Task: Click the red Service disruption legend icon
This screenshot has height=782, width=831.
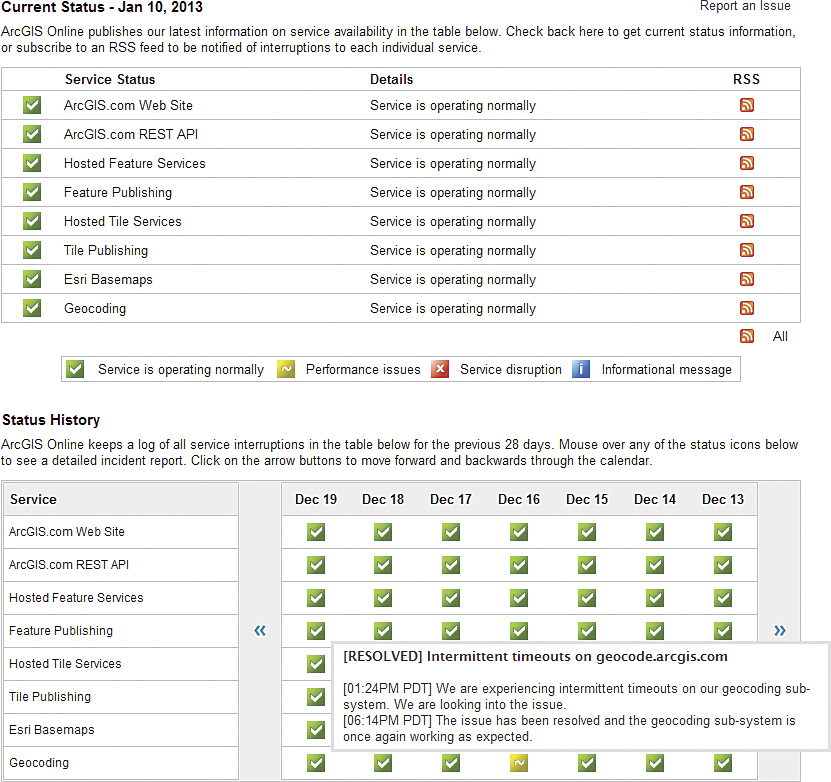Action: click(440, 369)
